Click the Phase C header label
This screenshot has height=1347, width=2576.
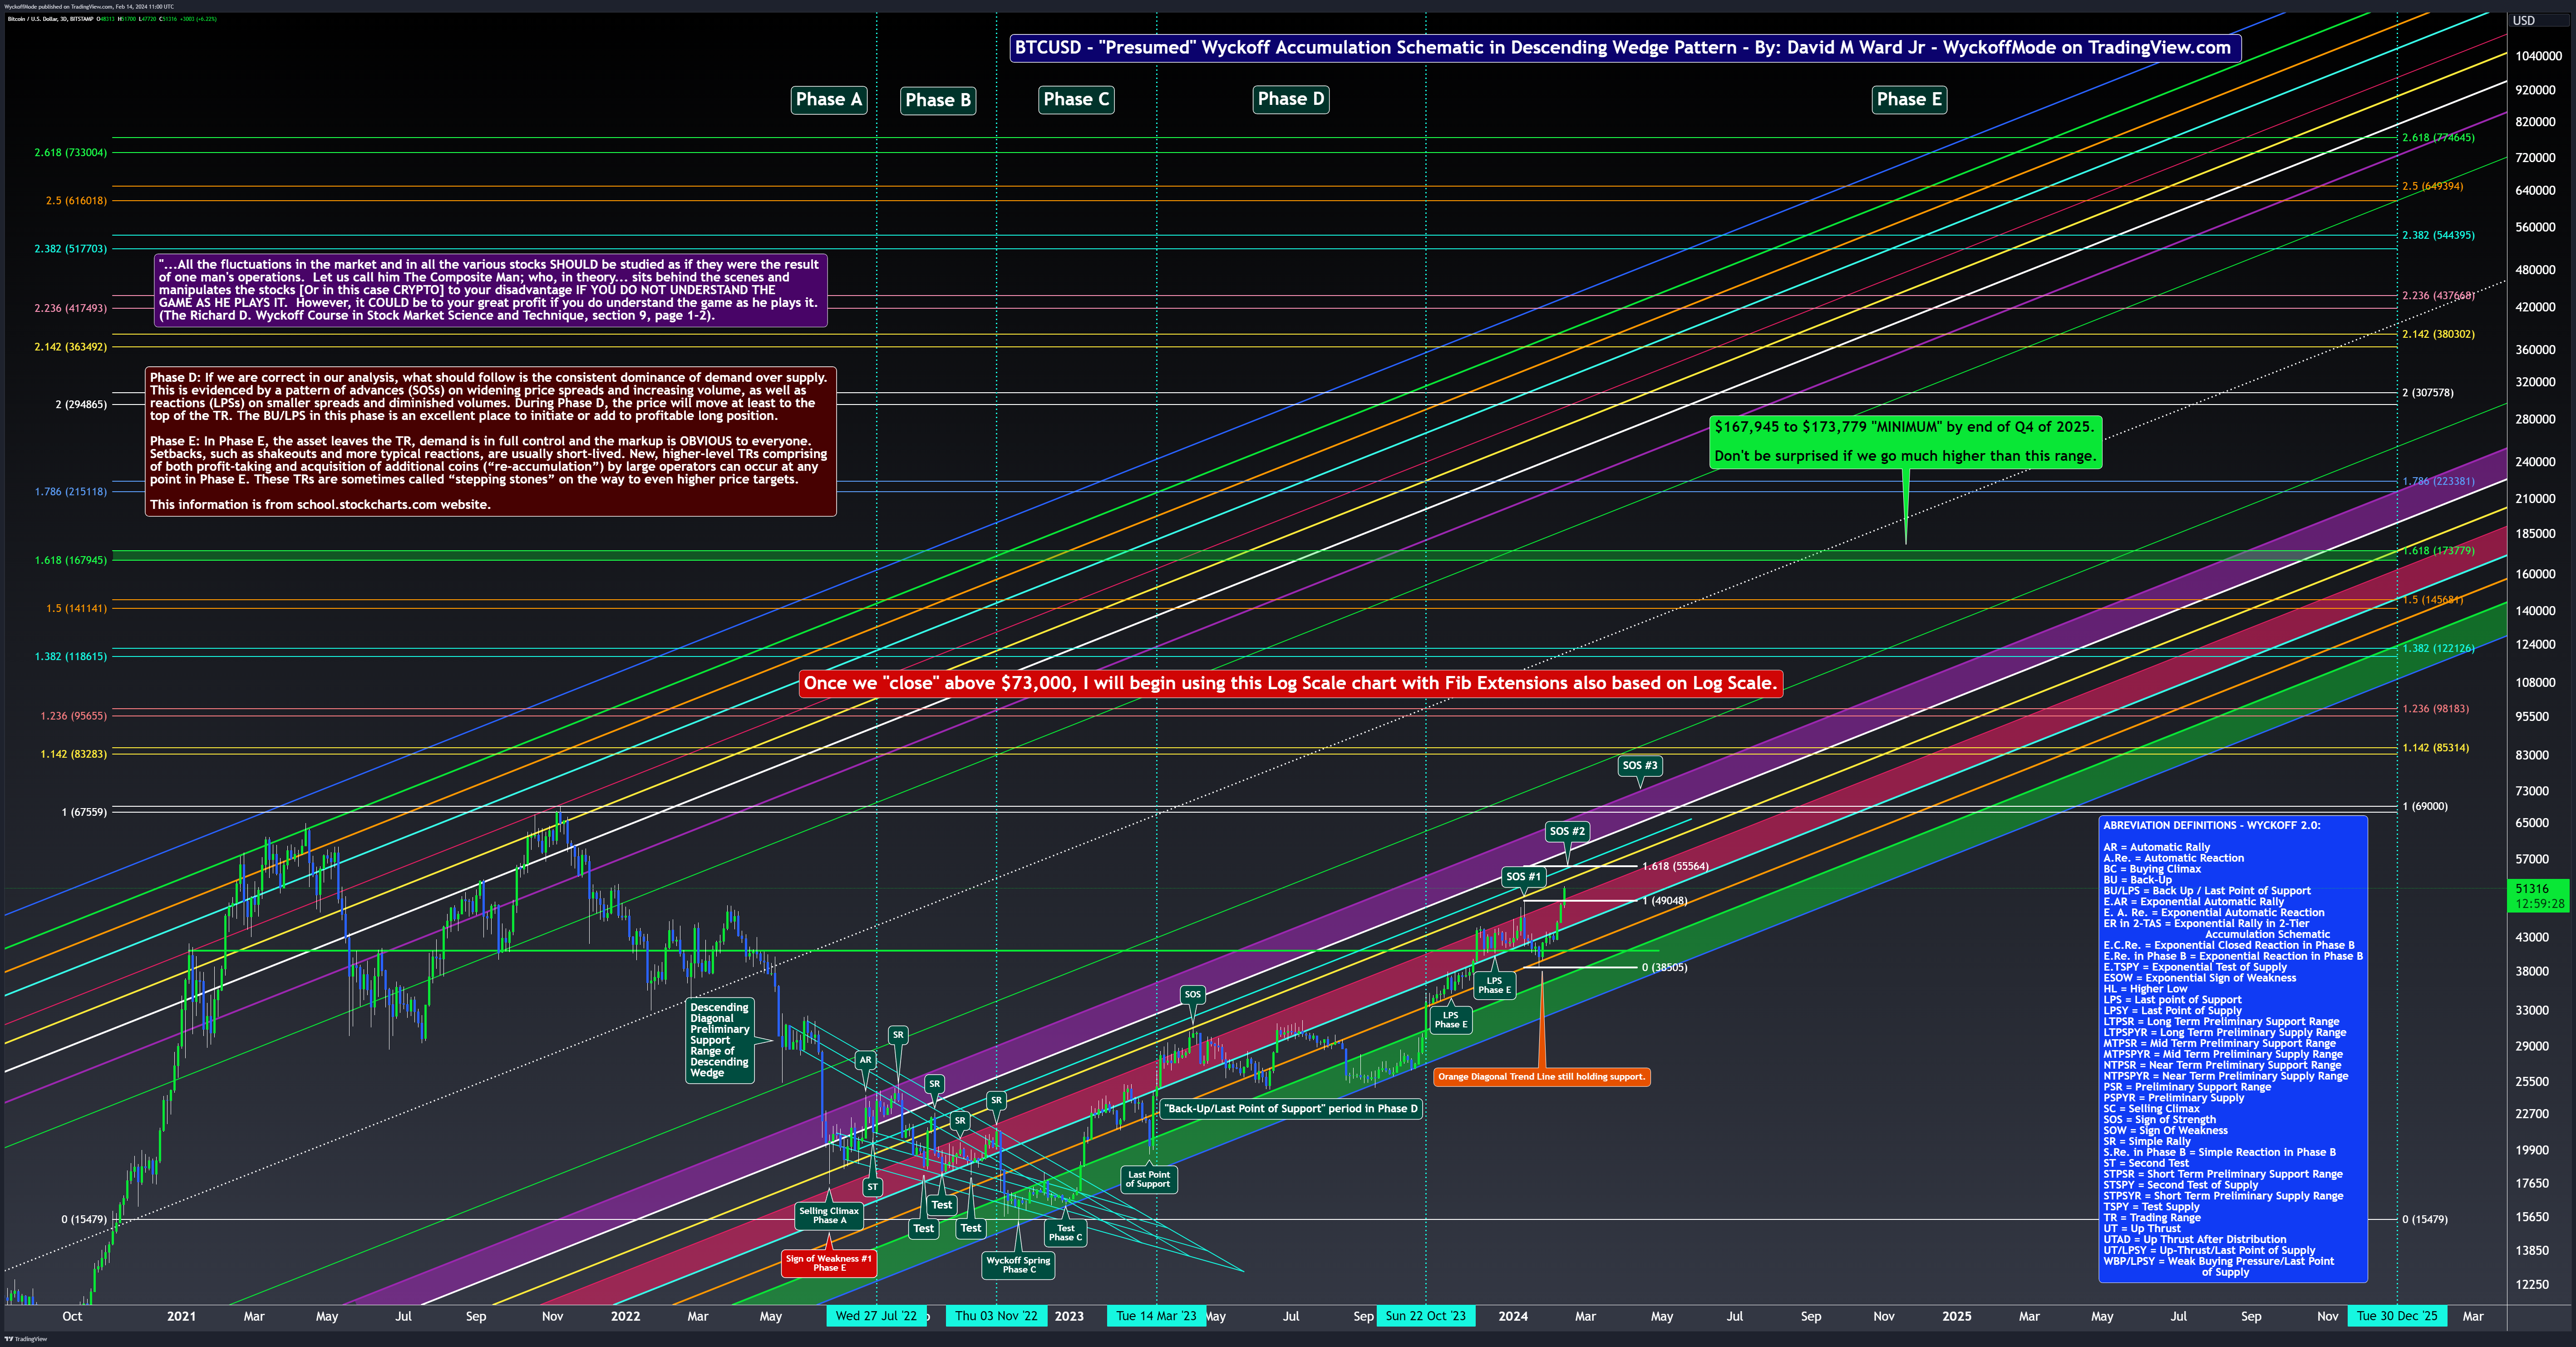[1076, 99]
